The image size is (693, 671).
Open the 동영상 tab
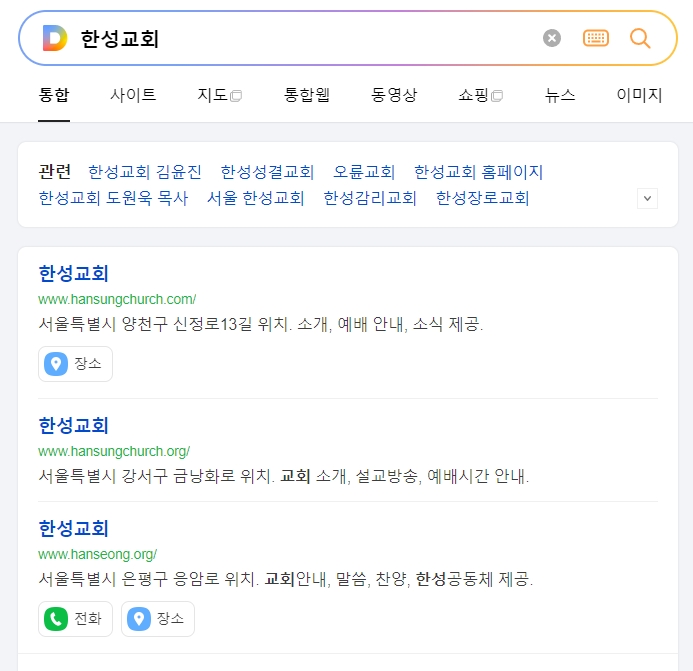pos(394,95)
